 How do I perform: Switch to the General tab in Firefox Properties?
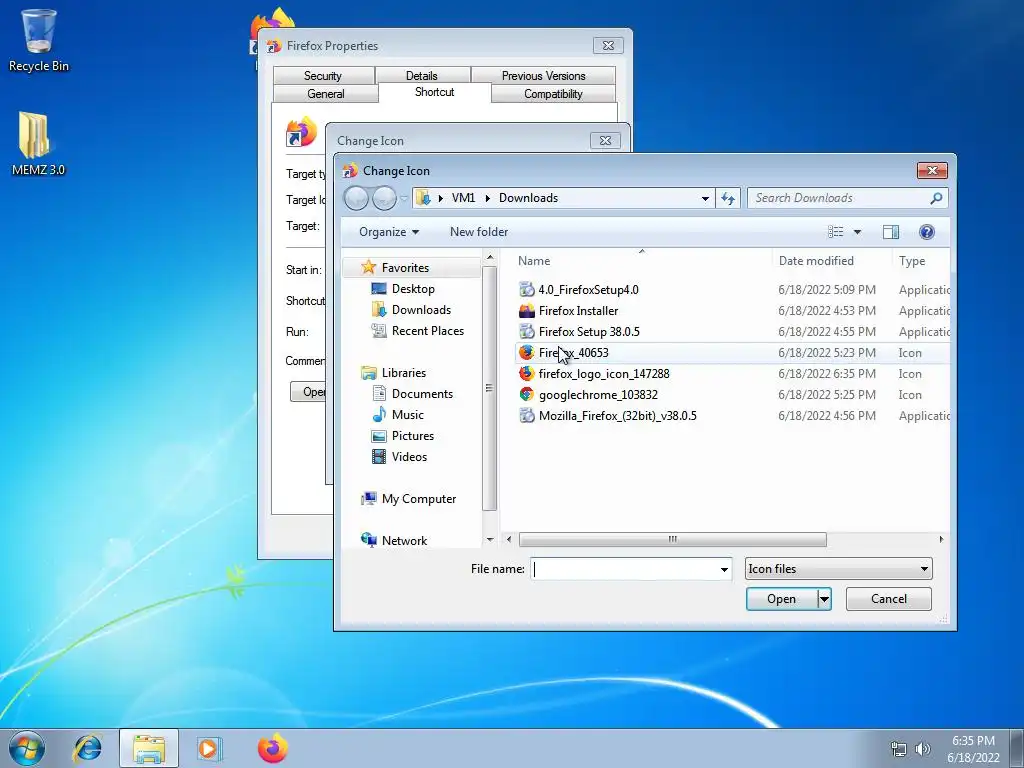325,94
